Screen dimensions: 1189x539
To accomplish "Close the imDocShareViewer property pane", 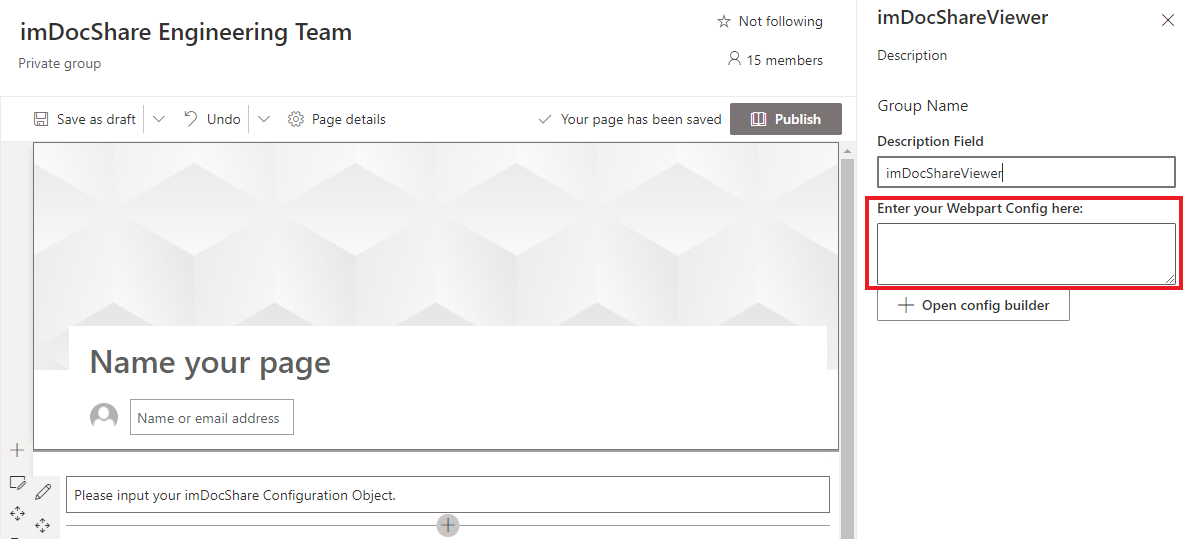I will coord(1168,20).
